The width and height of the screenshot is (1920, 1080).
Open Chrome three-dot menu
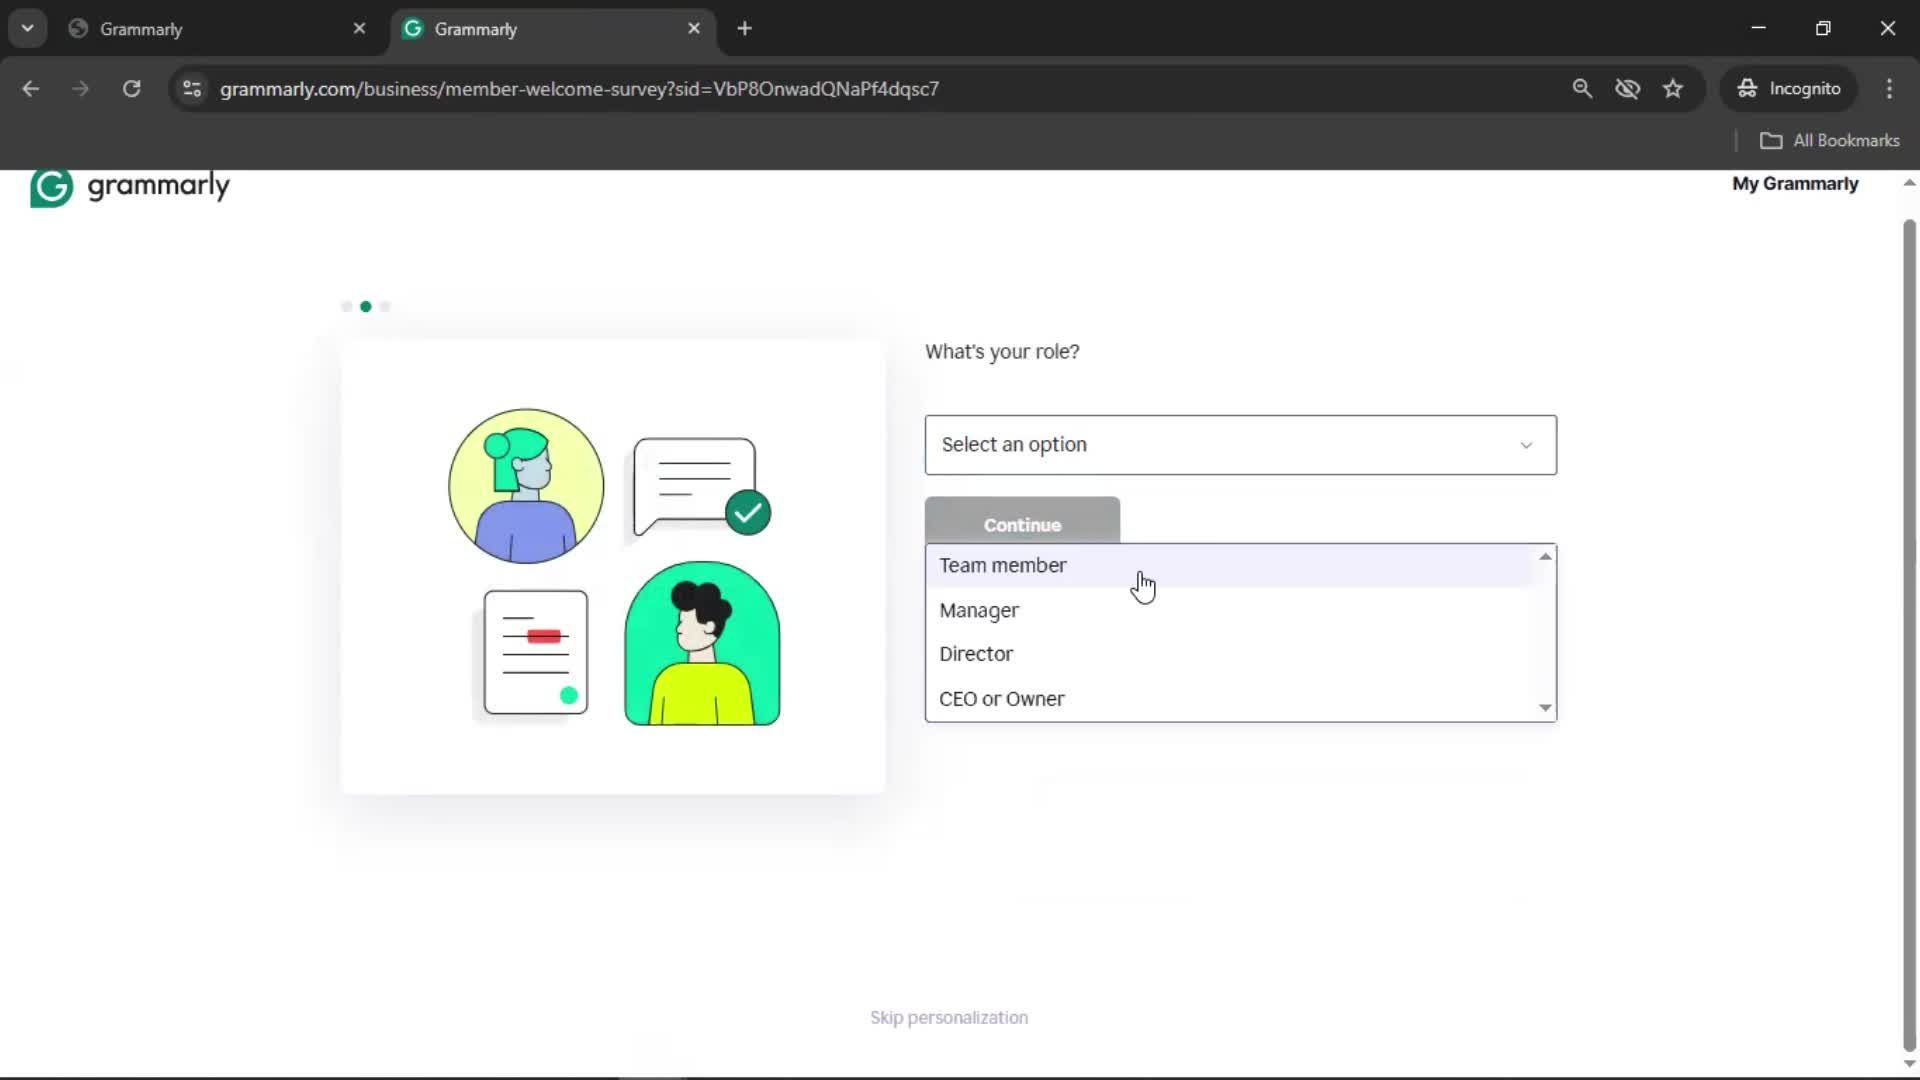click(1889, 88)
